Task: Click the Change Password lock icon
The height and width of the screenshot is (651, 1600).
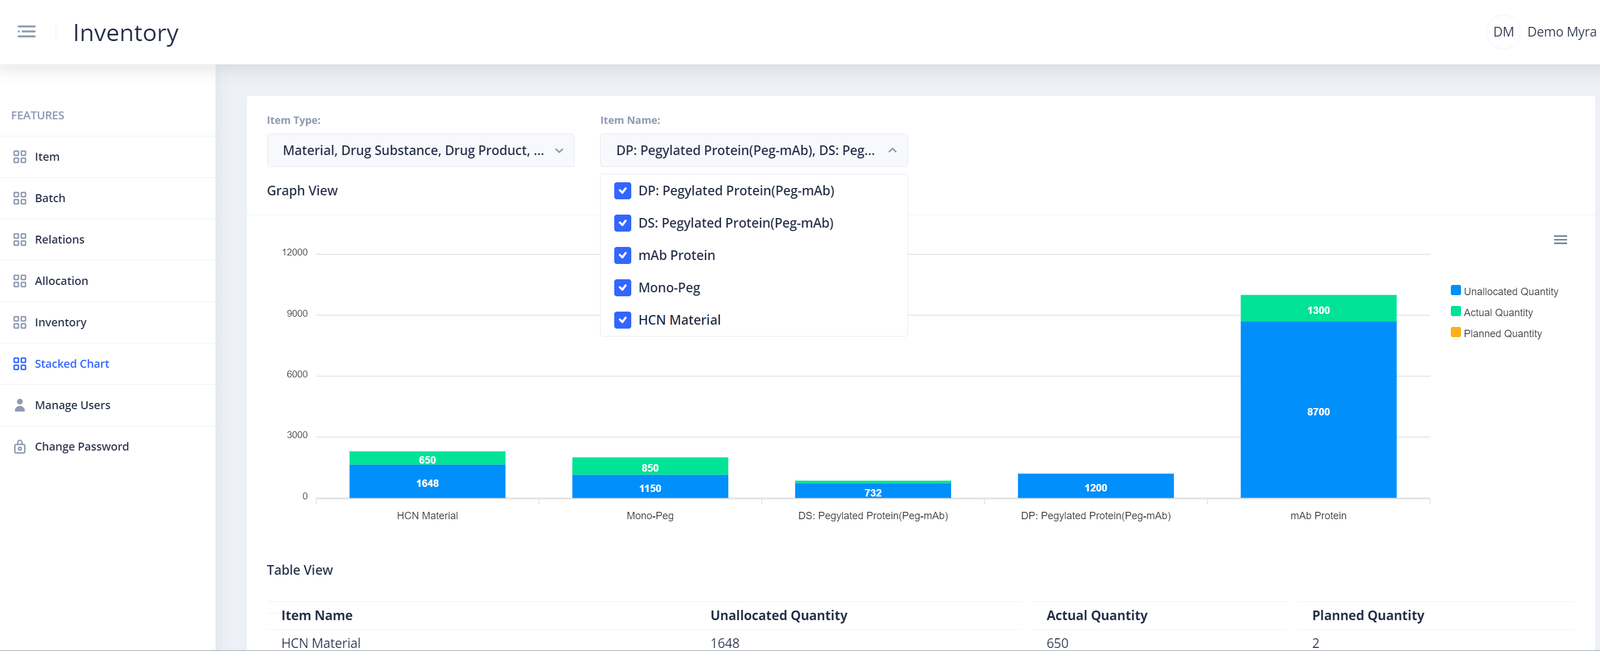Action: tap(20, 447)
